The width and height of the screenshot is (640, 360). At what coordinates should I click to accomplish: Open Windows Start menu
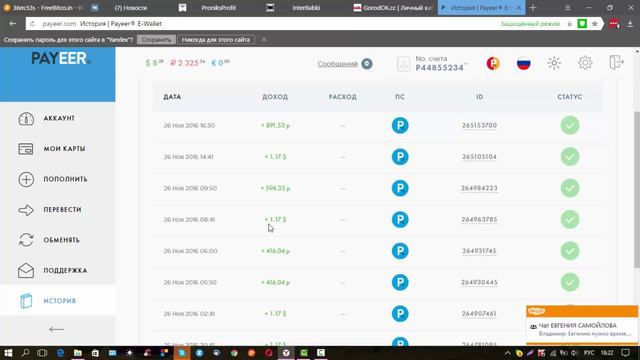[8, 353]
